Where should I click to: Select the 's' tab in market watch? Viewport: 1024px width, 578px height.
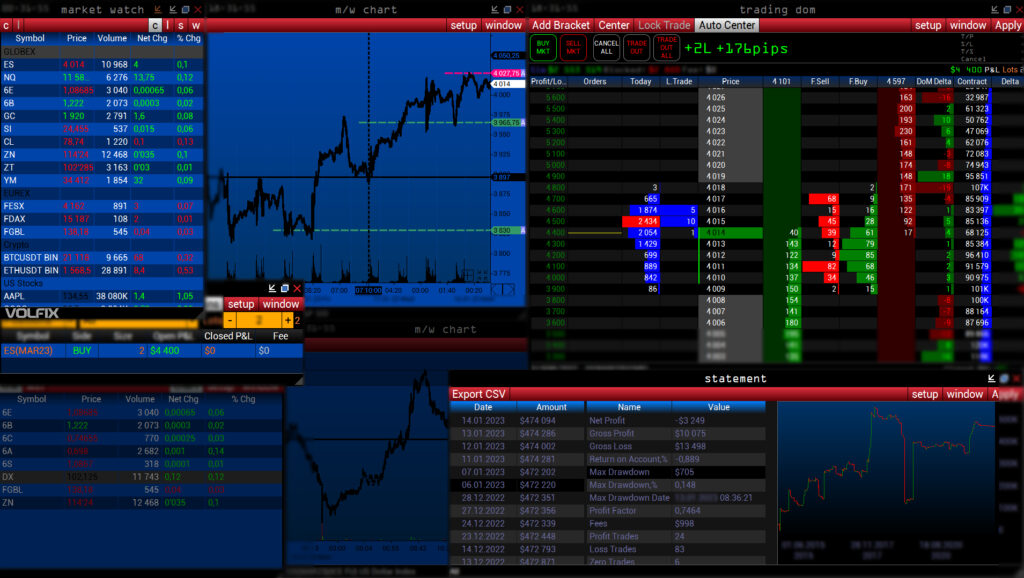[x=181, y=25]
